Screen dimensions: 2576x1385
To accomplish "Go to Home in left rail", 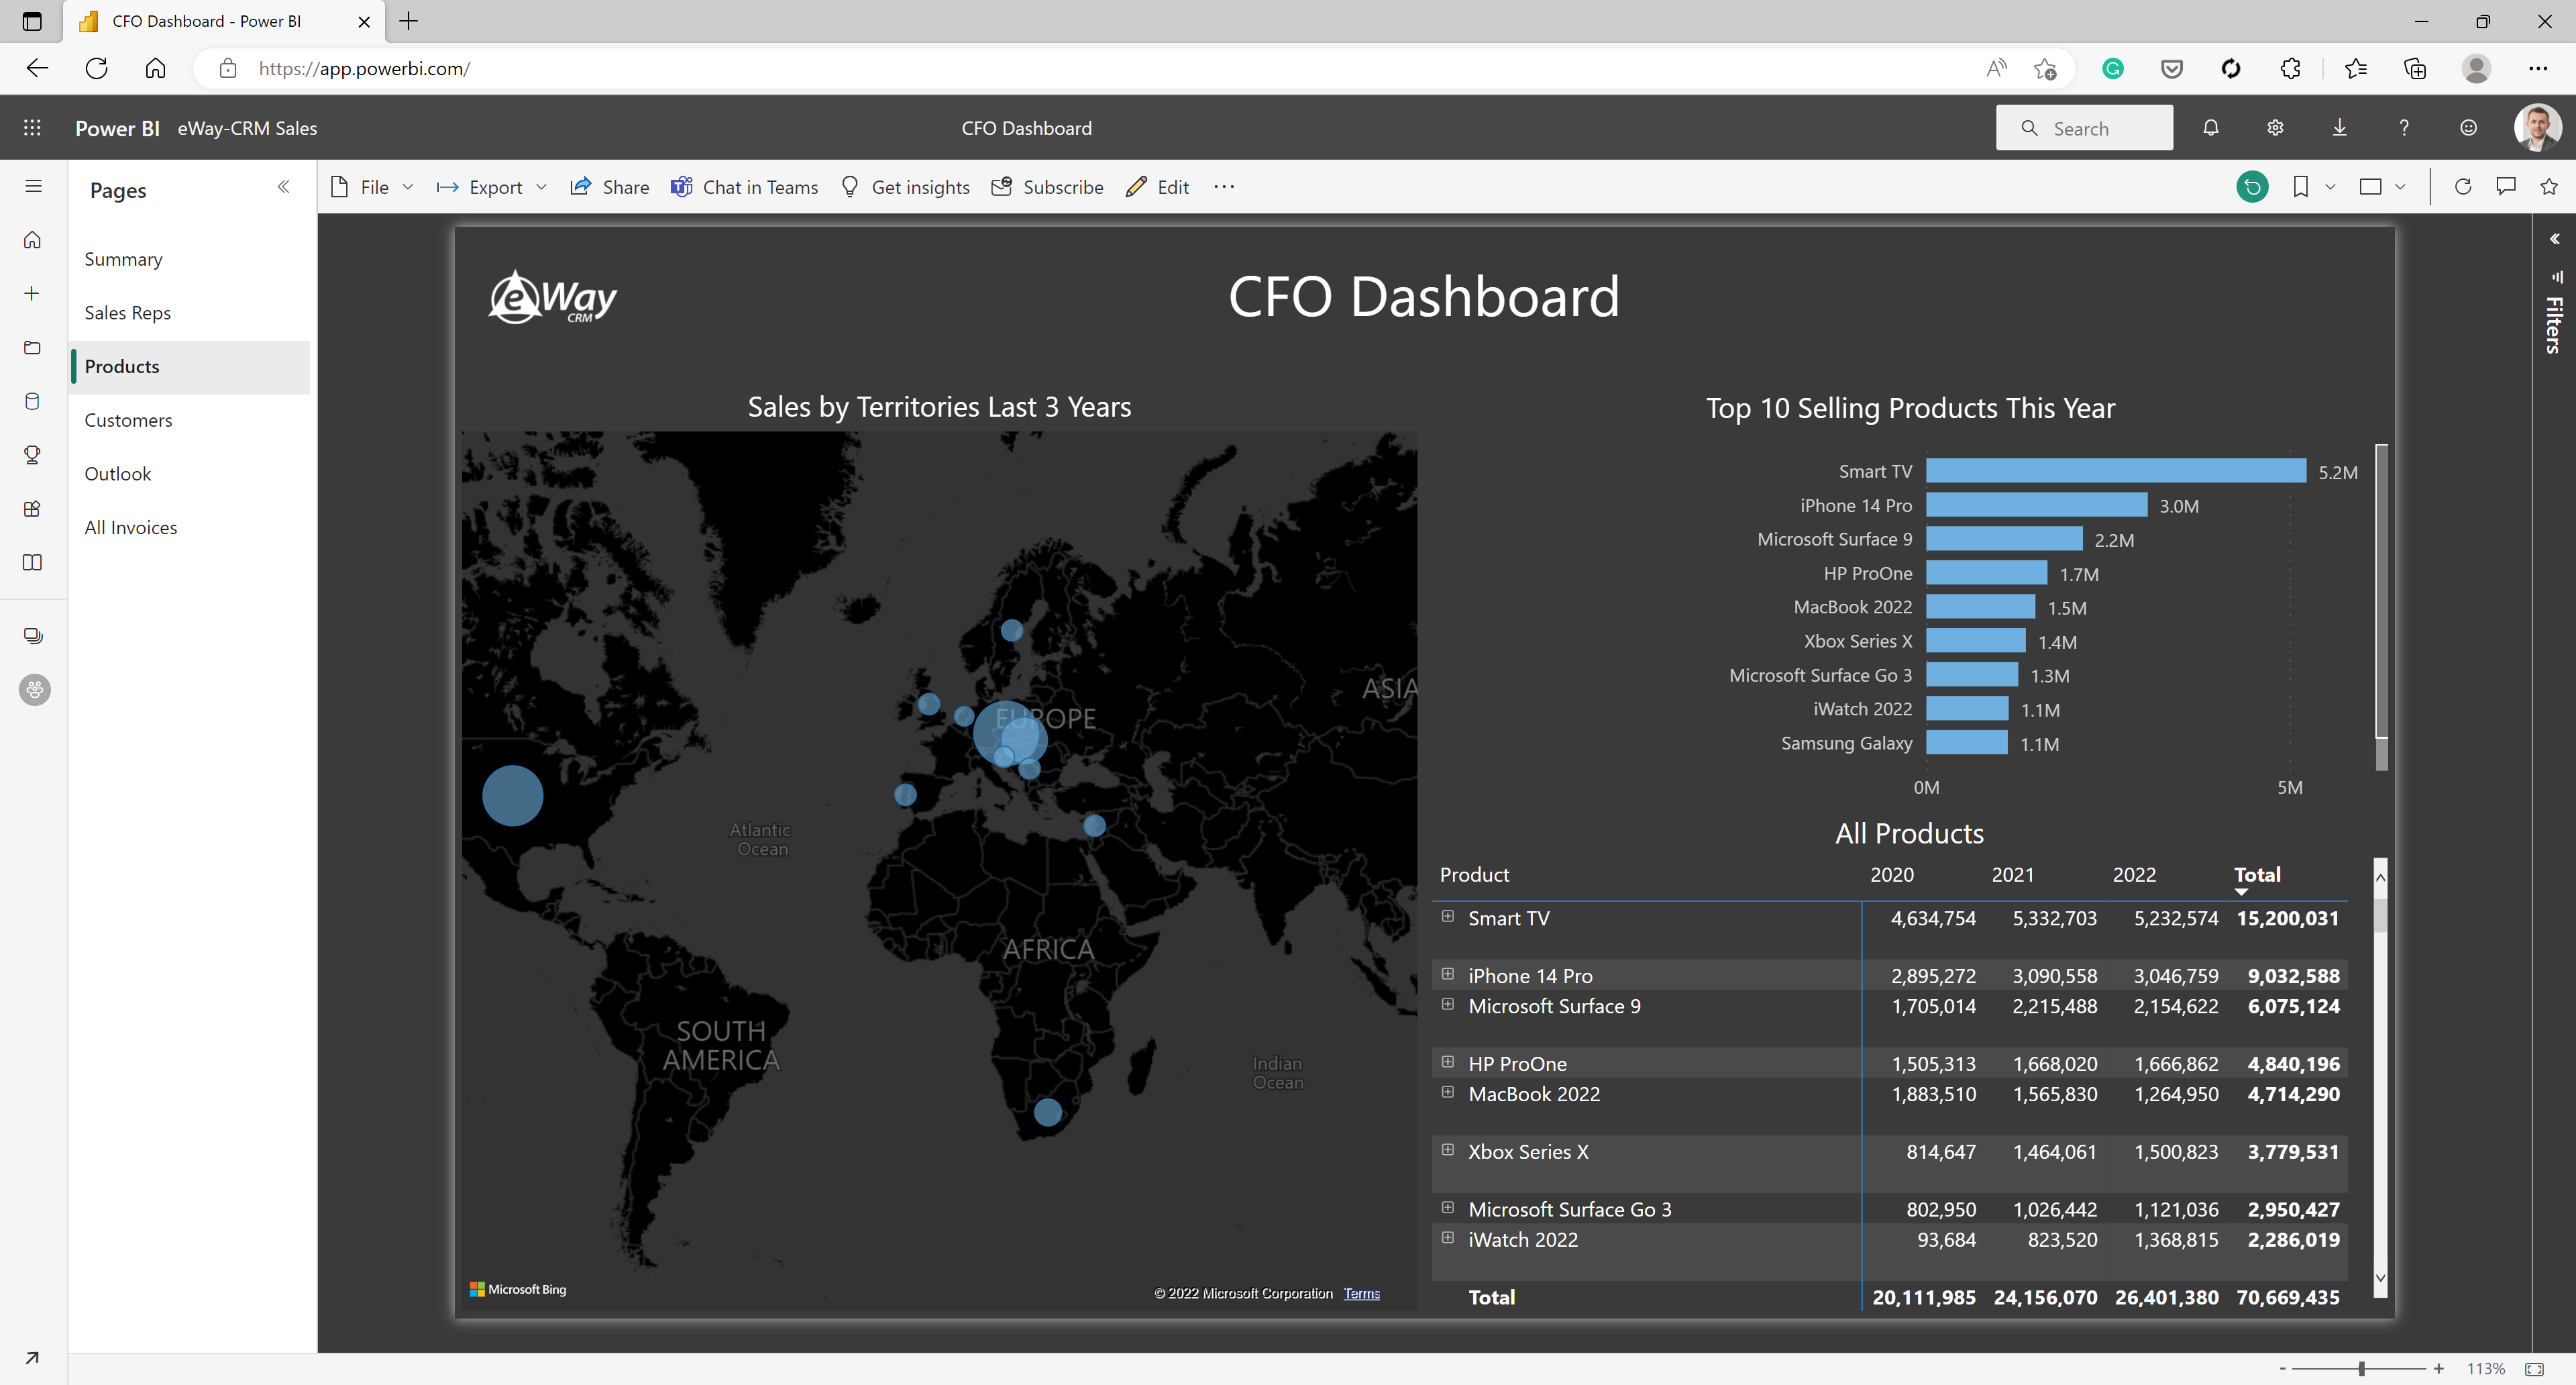I will [x=33, y=240].
